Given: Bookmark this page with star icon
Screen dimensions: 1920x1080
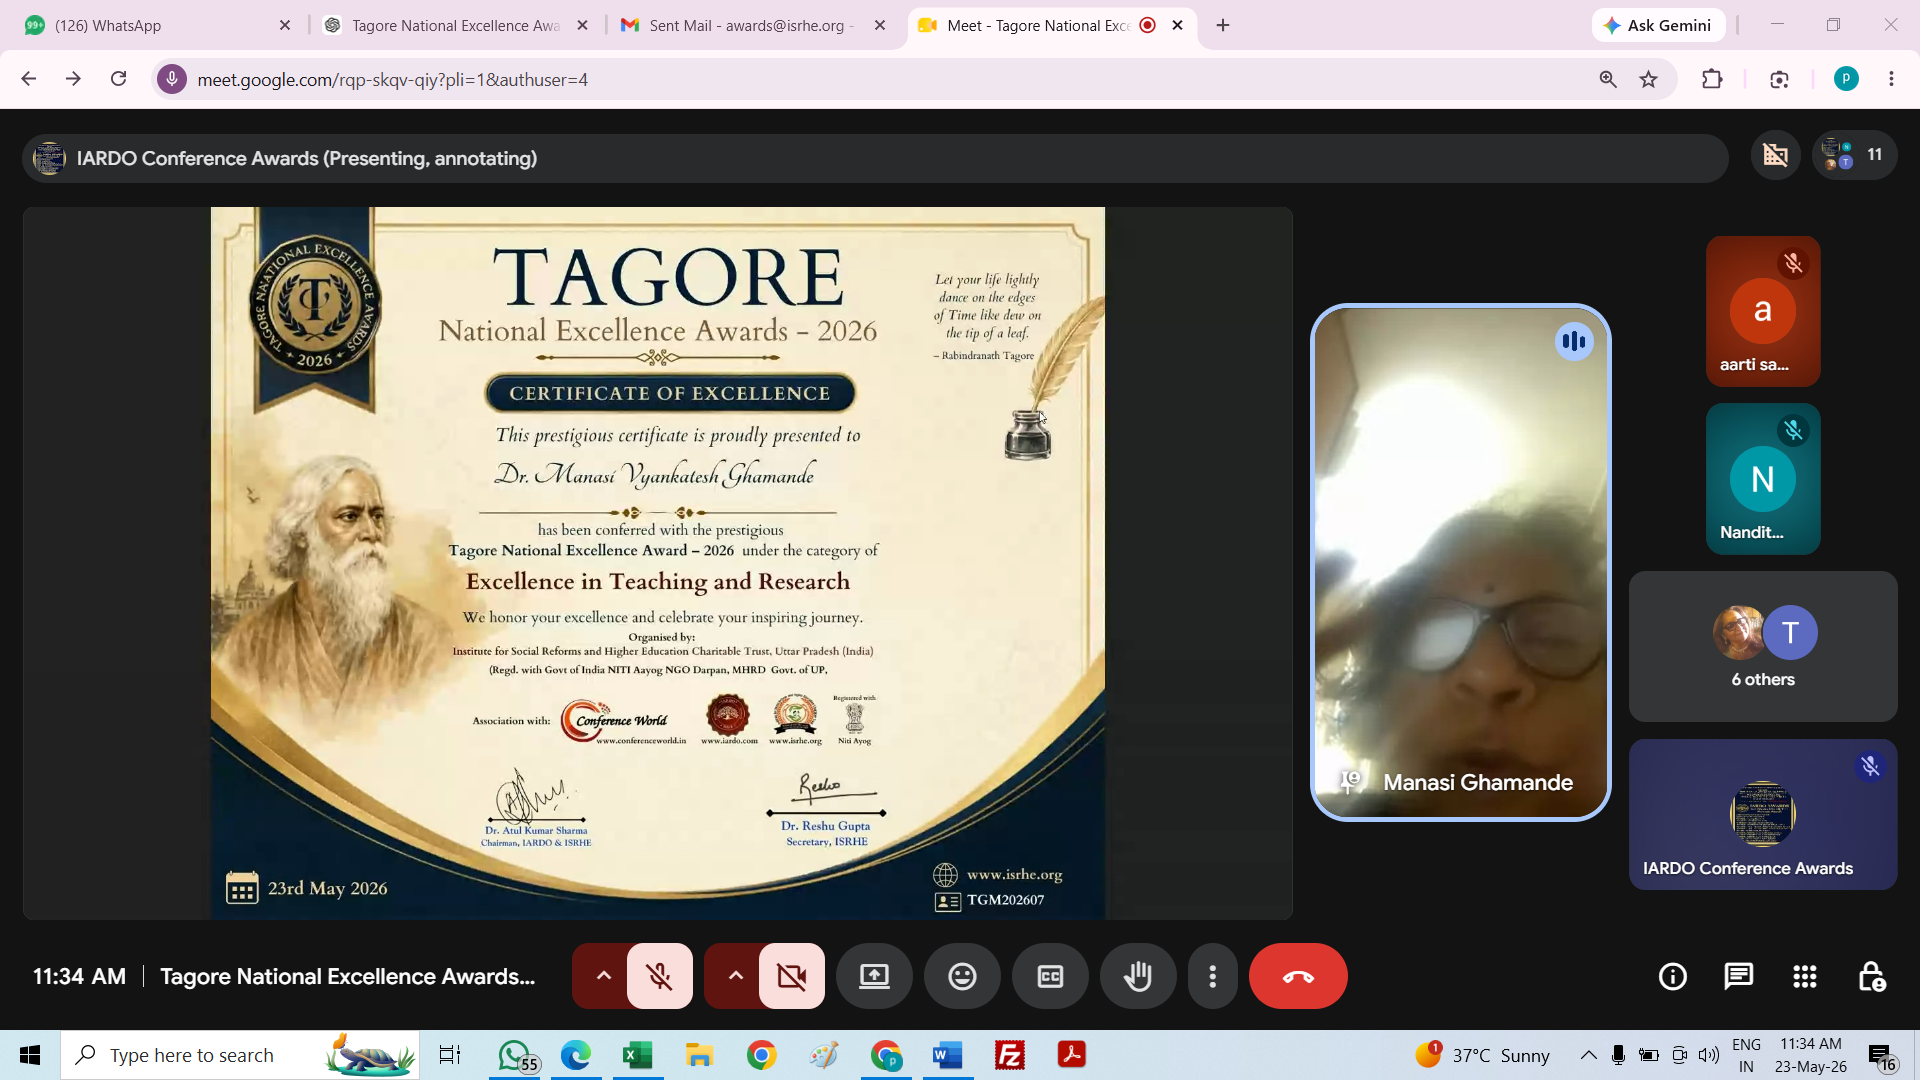Looking at the screenshot, I should coord(1649,79).
